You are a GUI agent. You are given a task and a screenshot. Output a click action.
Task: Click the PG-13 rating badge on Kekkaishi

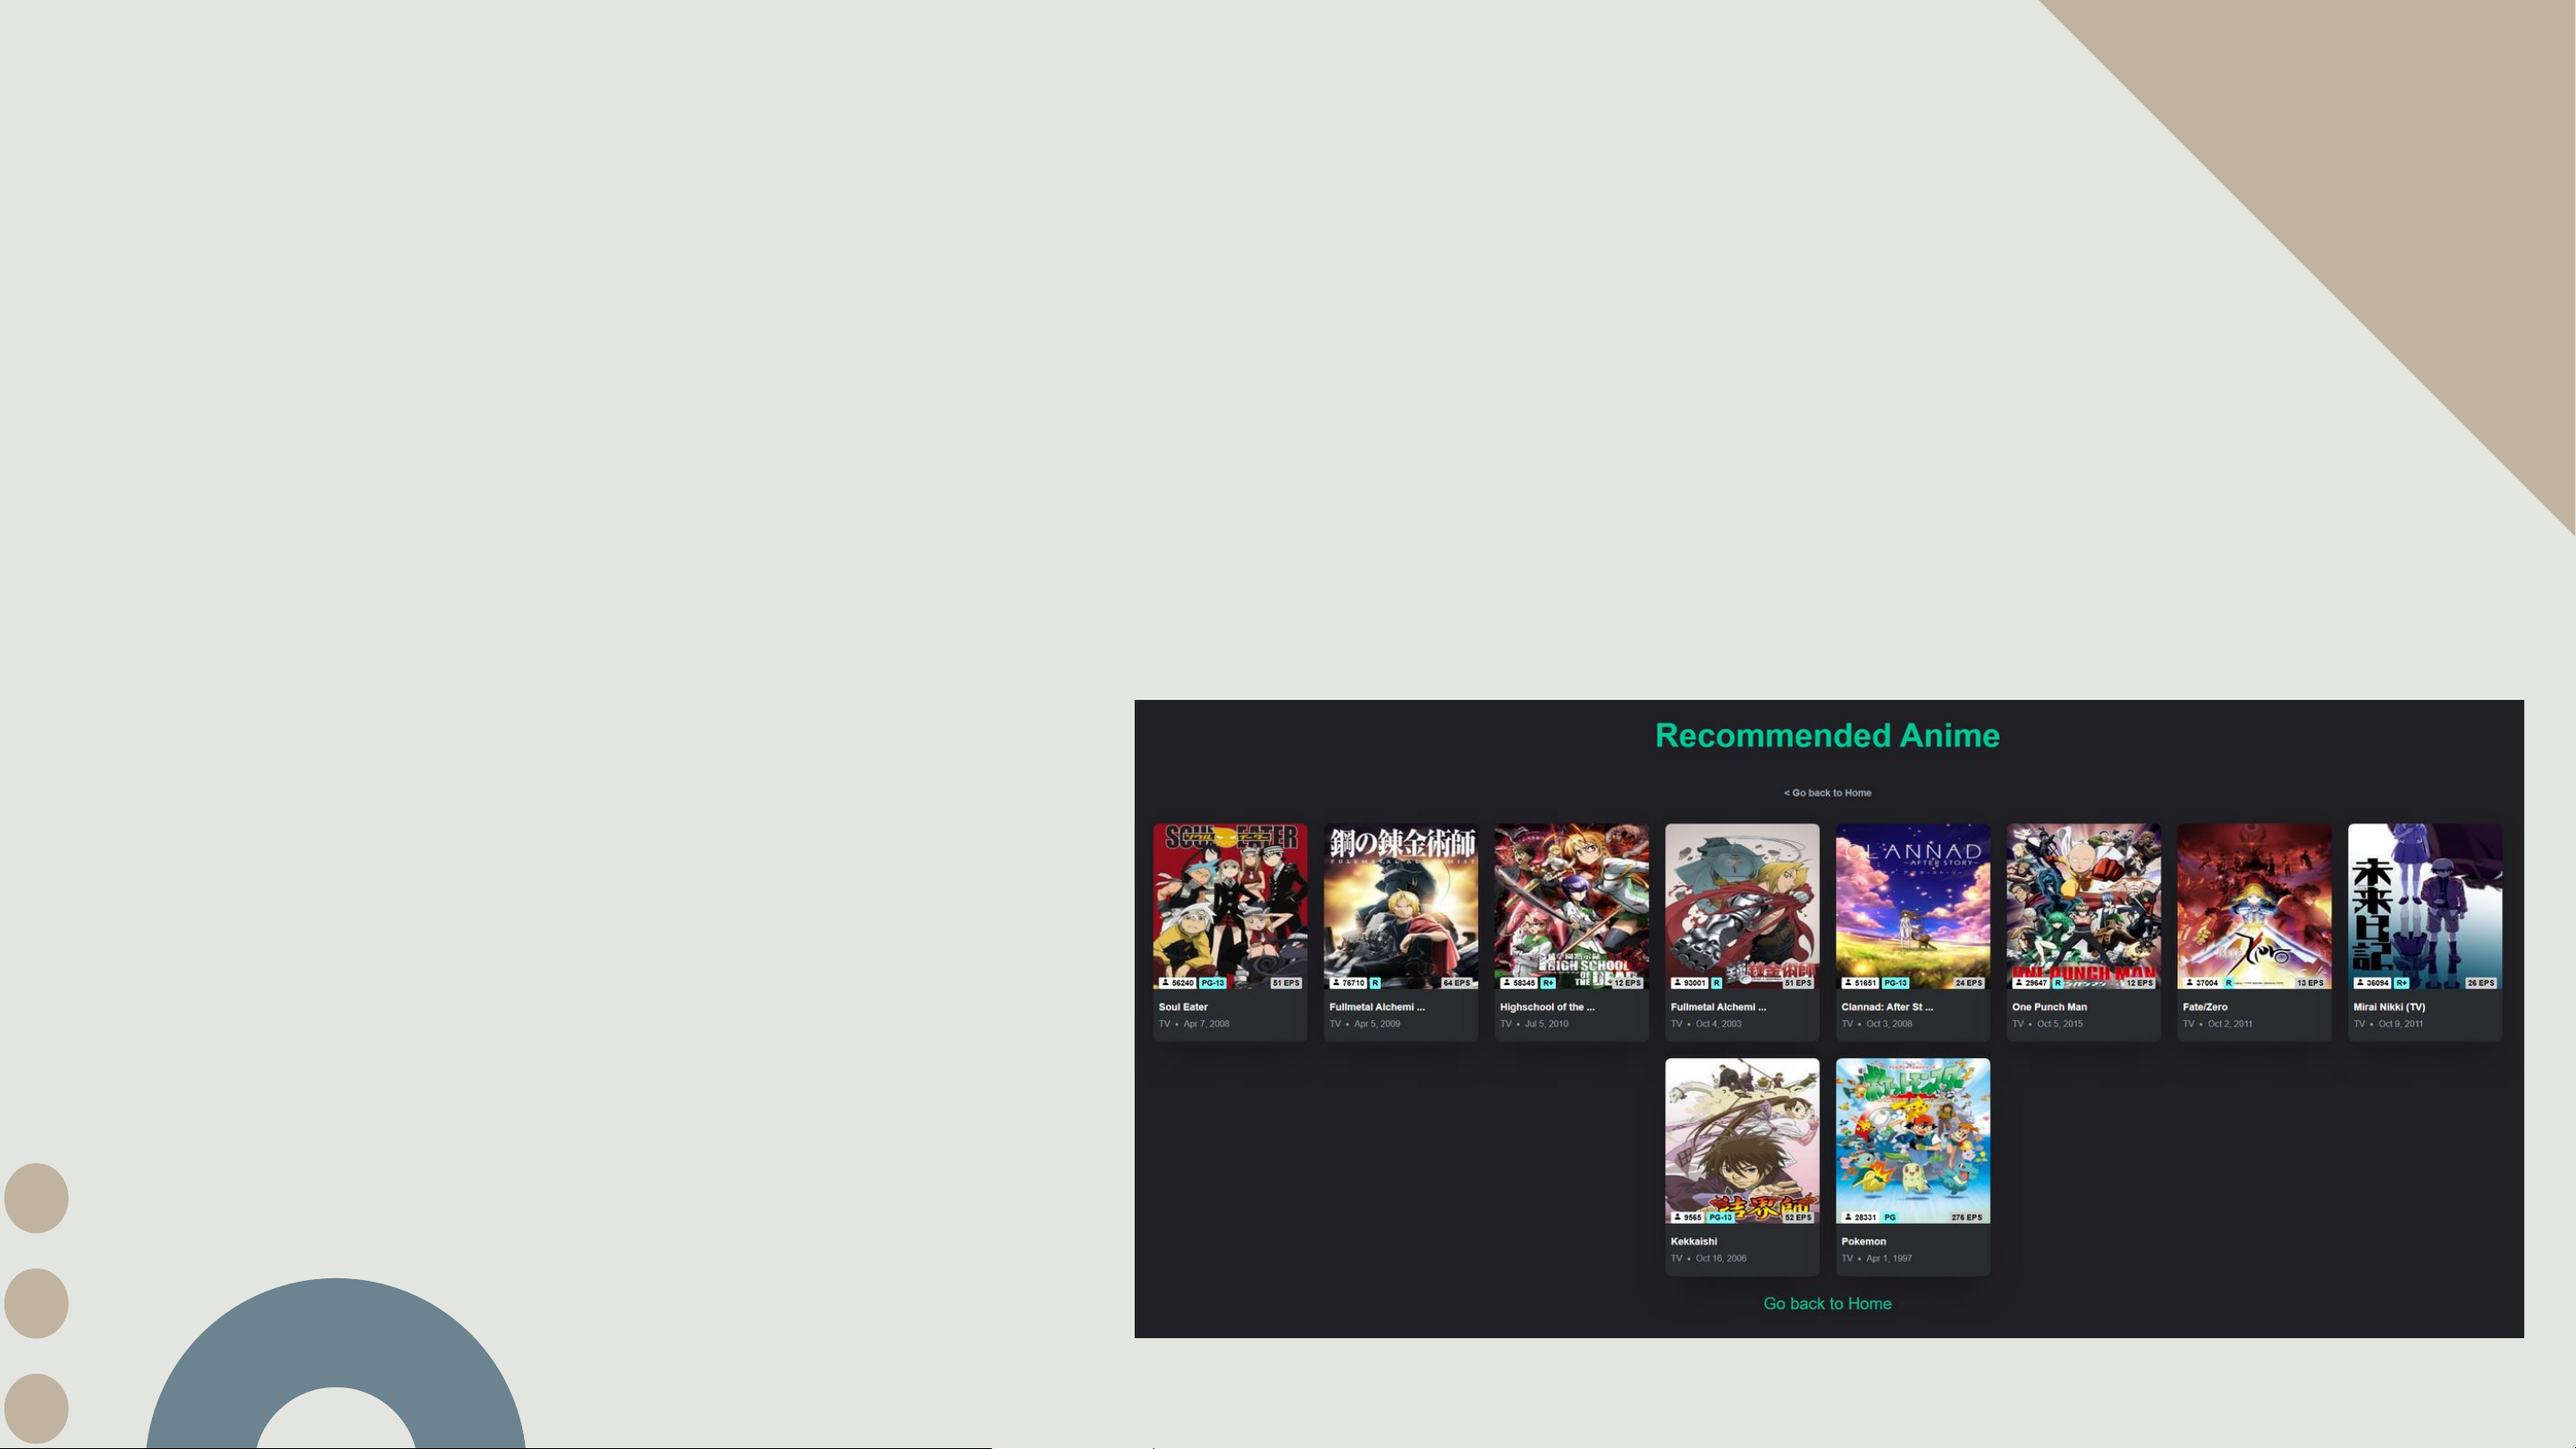pyautogui.click(x=1720, y=1218)
